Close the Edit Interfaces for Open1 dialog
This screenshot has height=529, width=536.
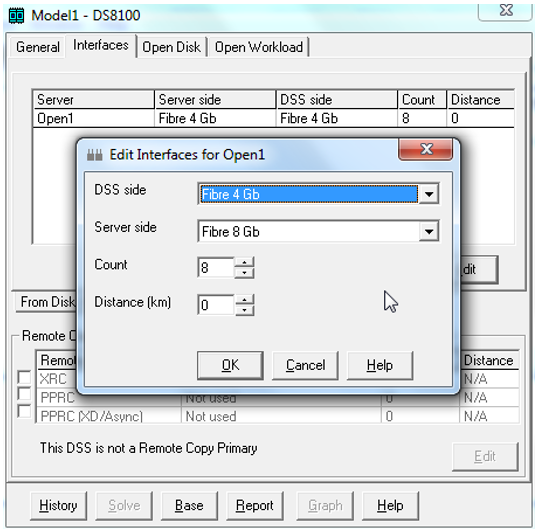[x=426, y=149]
